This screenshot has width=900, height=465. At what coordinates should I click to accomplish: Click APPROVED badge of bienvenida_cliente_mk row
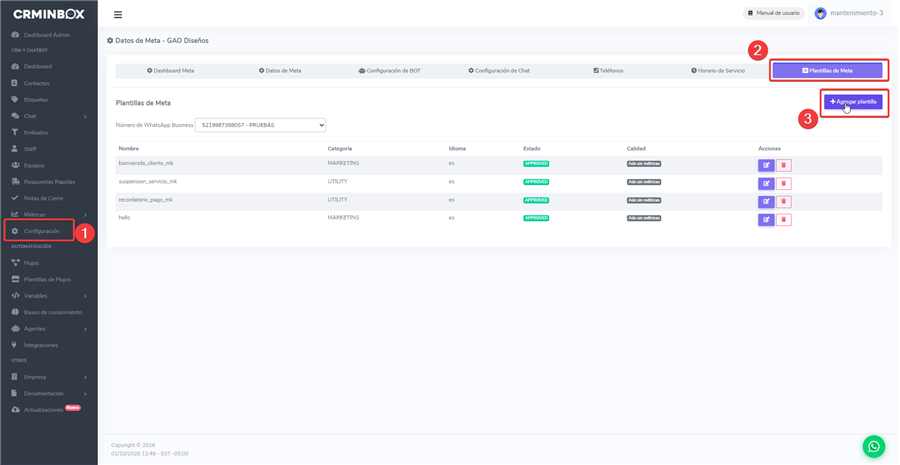(x=536, y=164)
